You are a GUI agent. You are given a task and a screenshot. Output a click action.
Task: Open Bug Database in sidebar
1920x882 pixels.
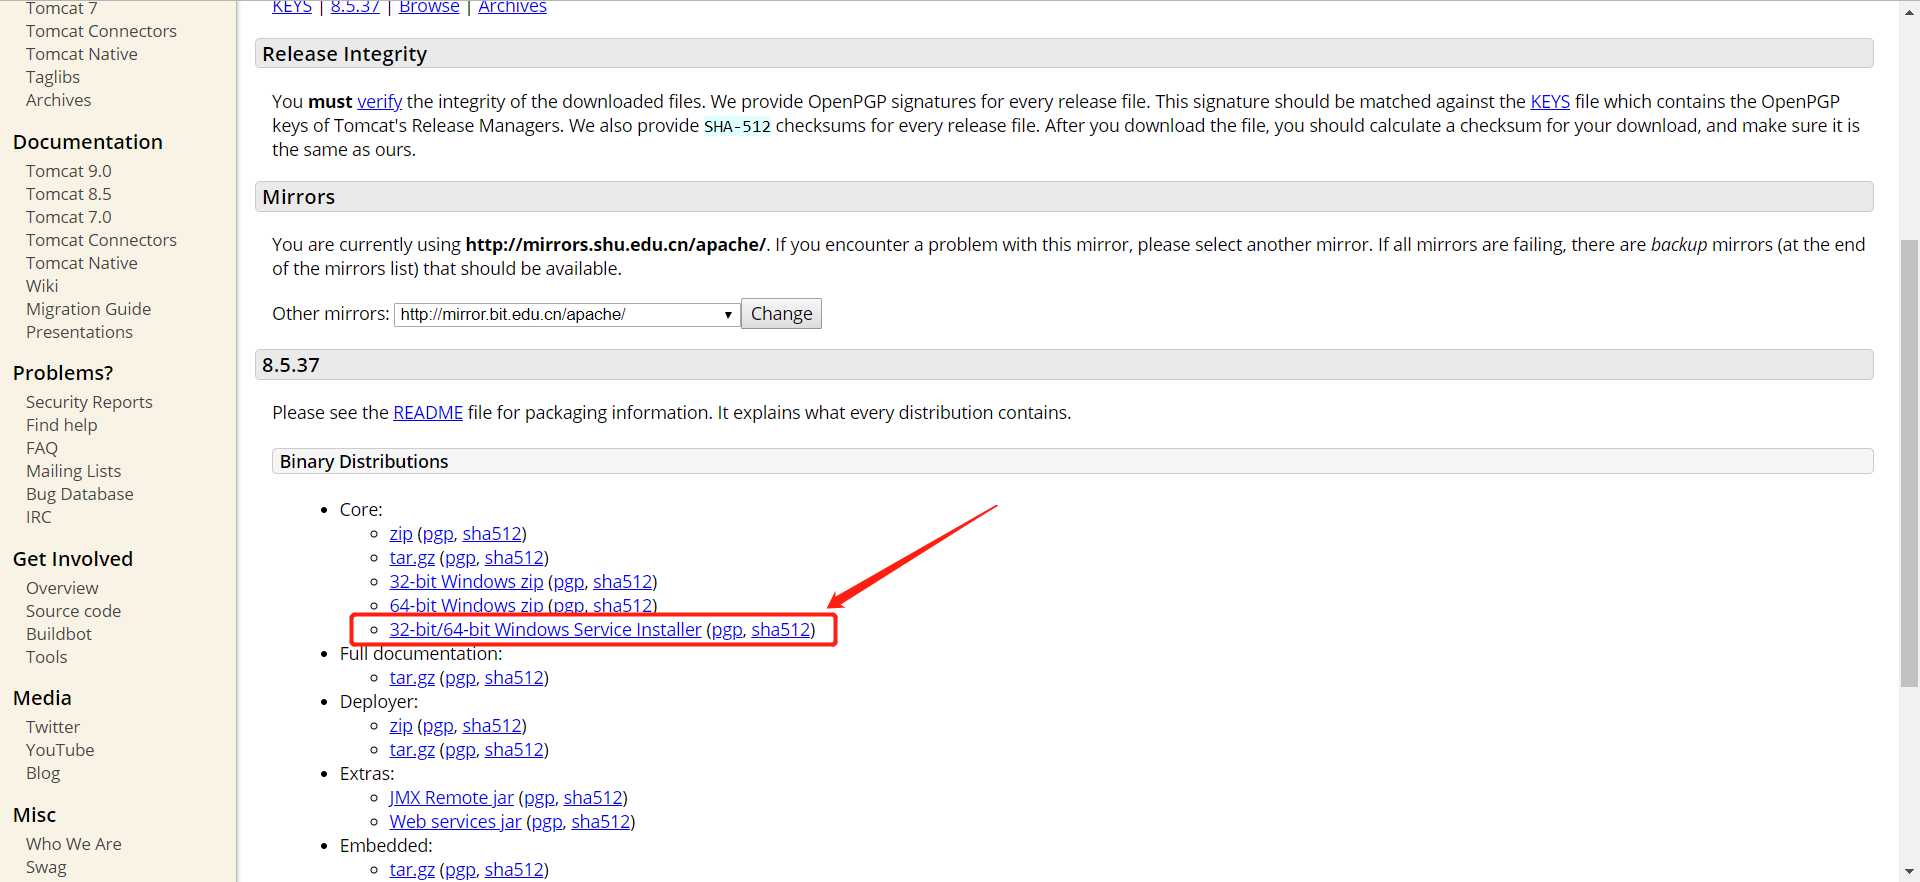click(x=80, y=494)
